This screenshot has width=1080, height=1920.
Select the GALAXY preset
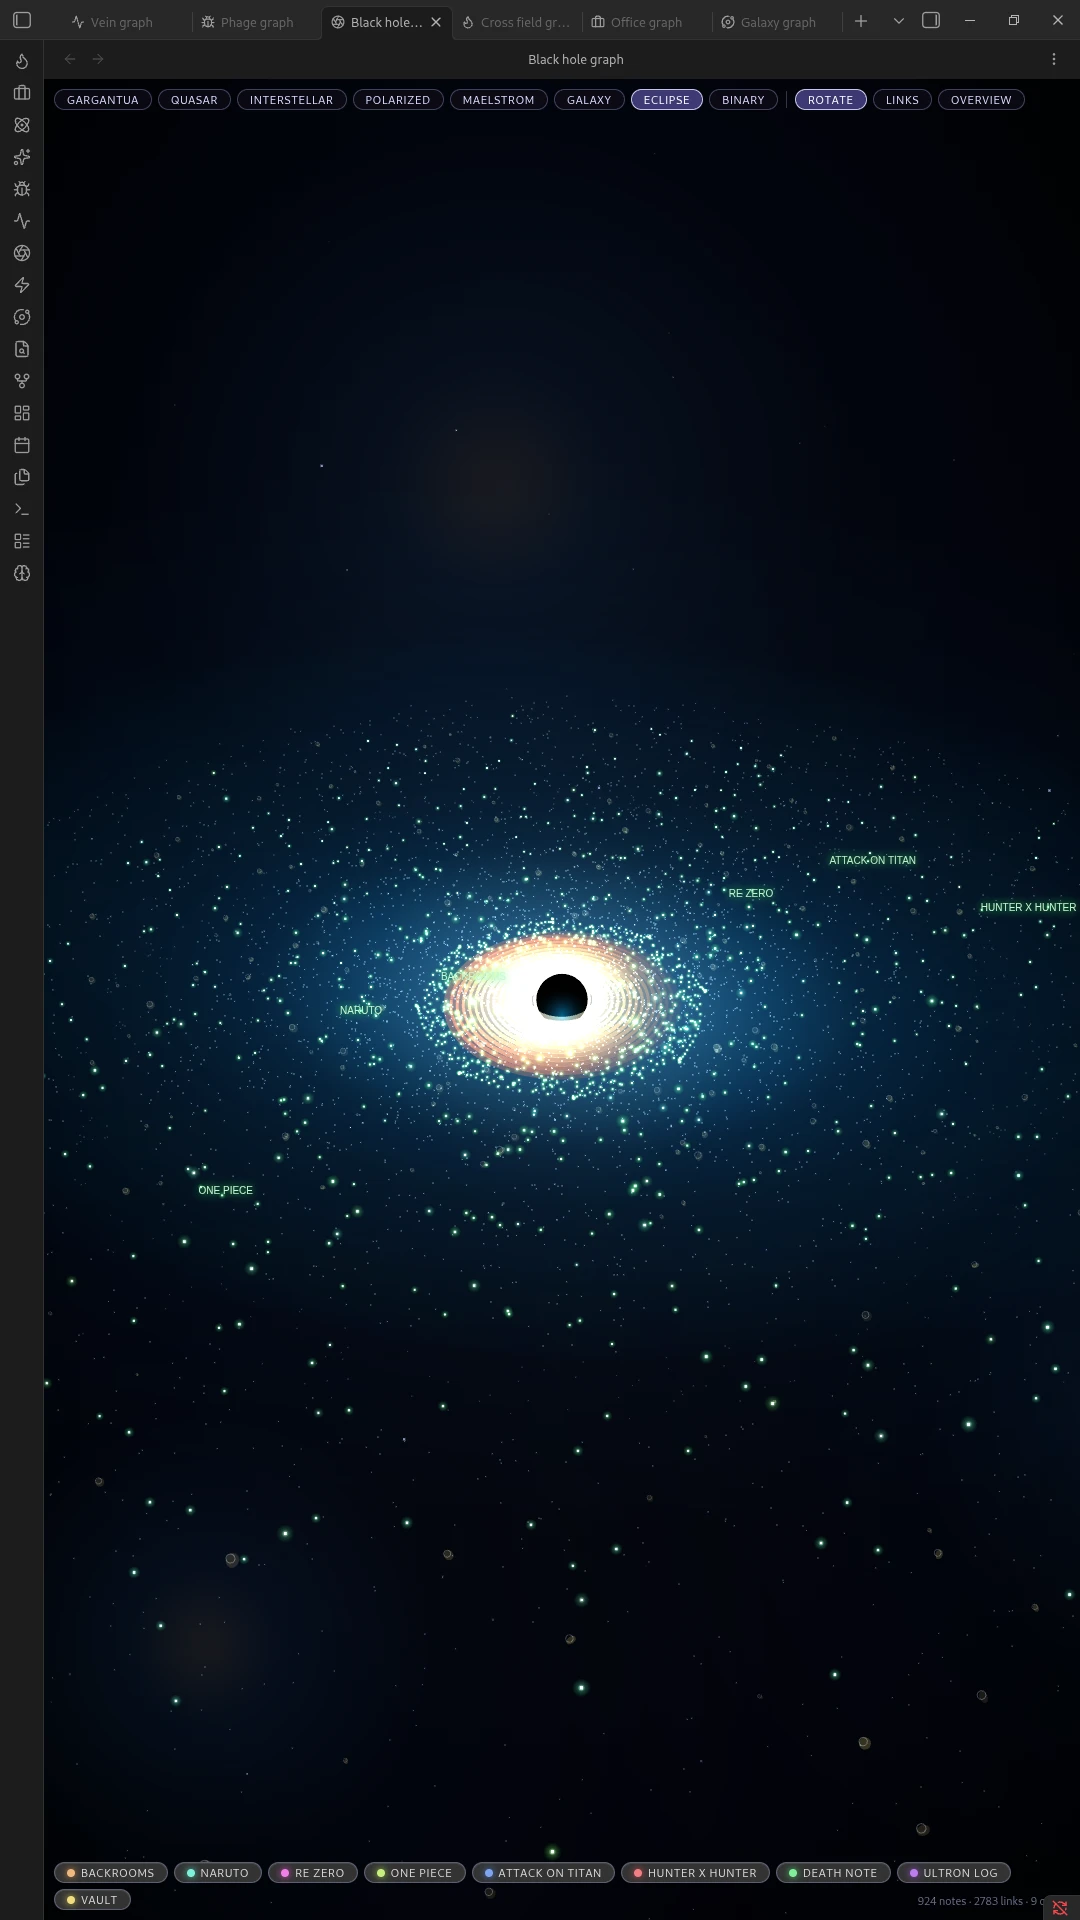click(589, 100)
